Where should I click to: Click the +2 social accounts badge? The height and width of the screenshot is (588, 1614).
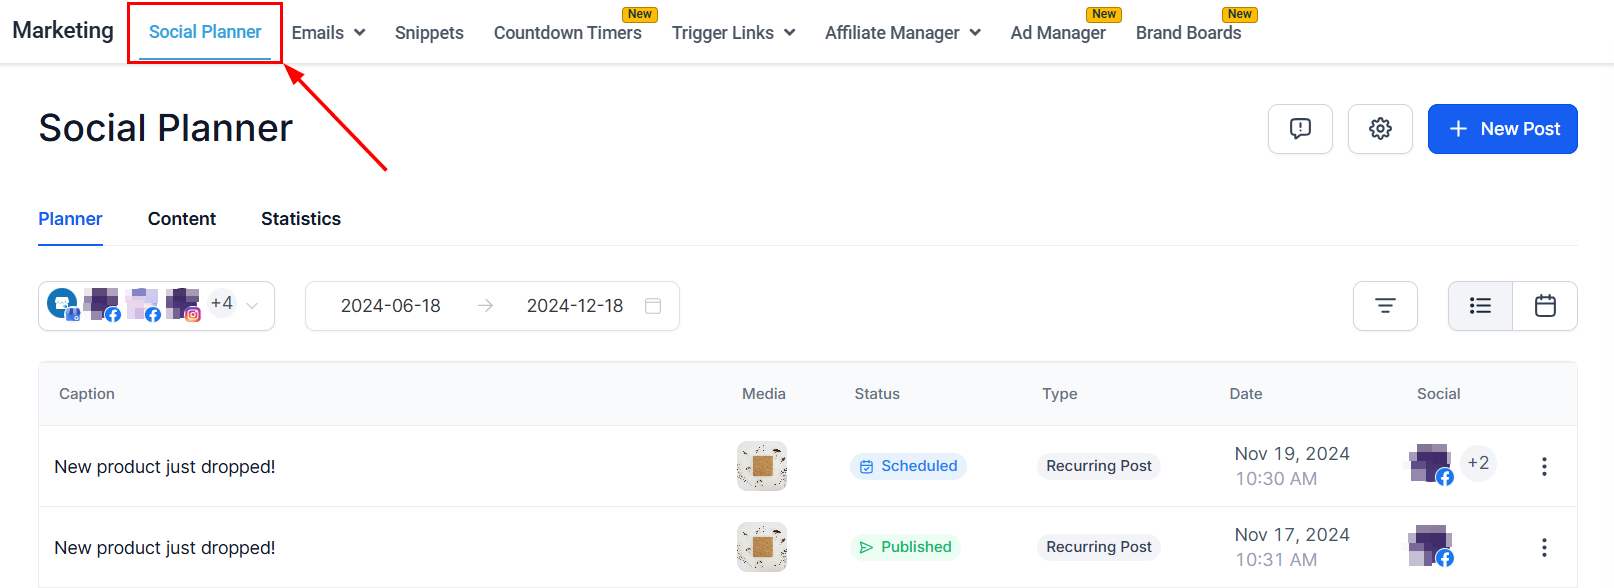1478,463
